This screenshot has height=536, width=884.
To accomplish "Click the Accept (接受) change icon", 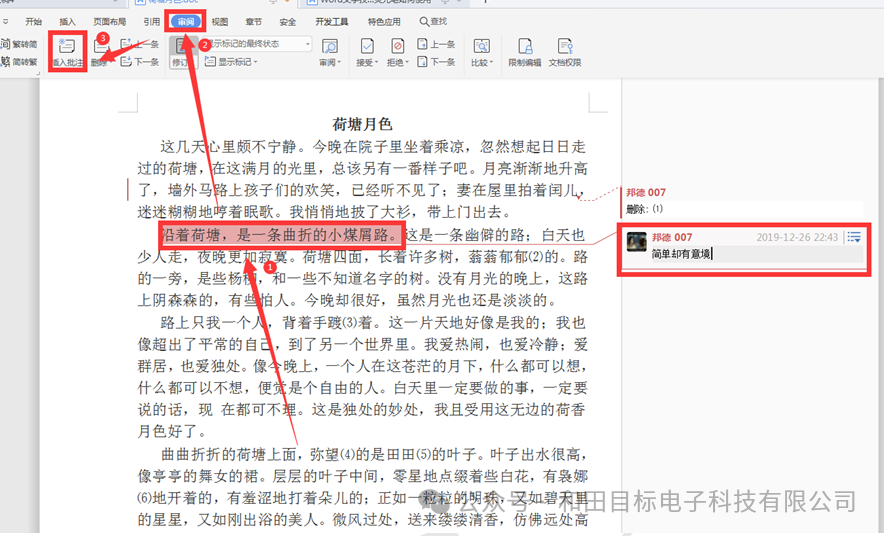I will coord(367,46).
